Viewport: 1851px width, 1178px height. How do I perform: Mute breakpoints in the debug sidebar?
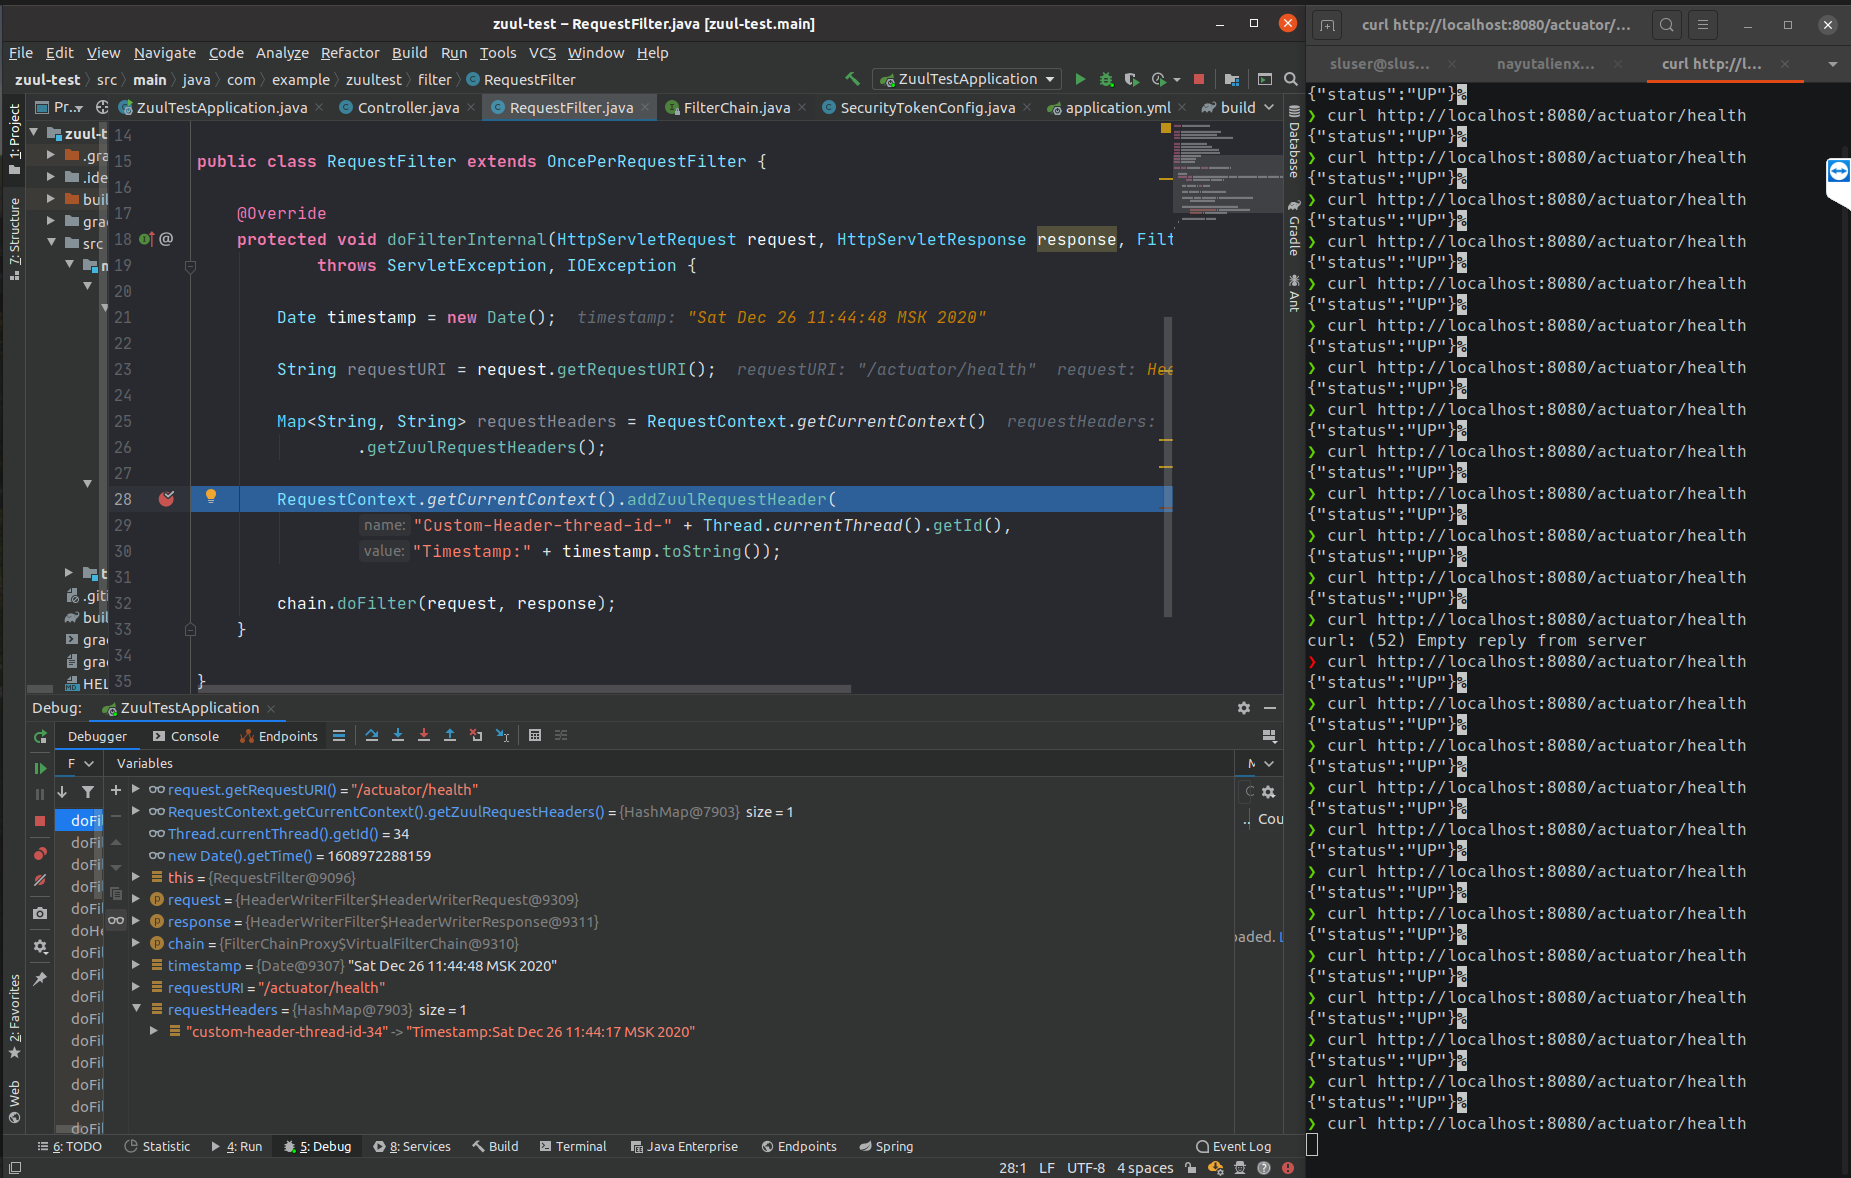pos(40,880)
